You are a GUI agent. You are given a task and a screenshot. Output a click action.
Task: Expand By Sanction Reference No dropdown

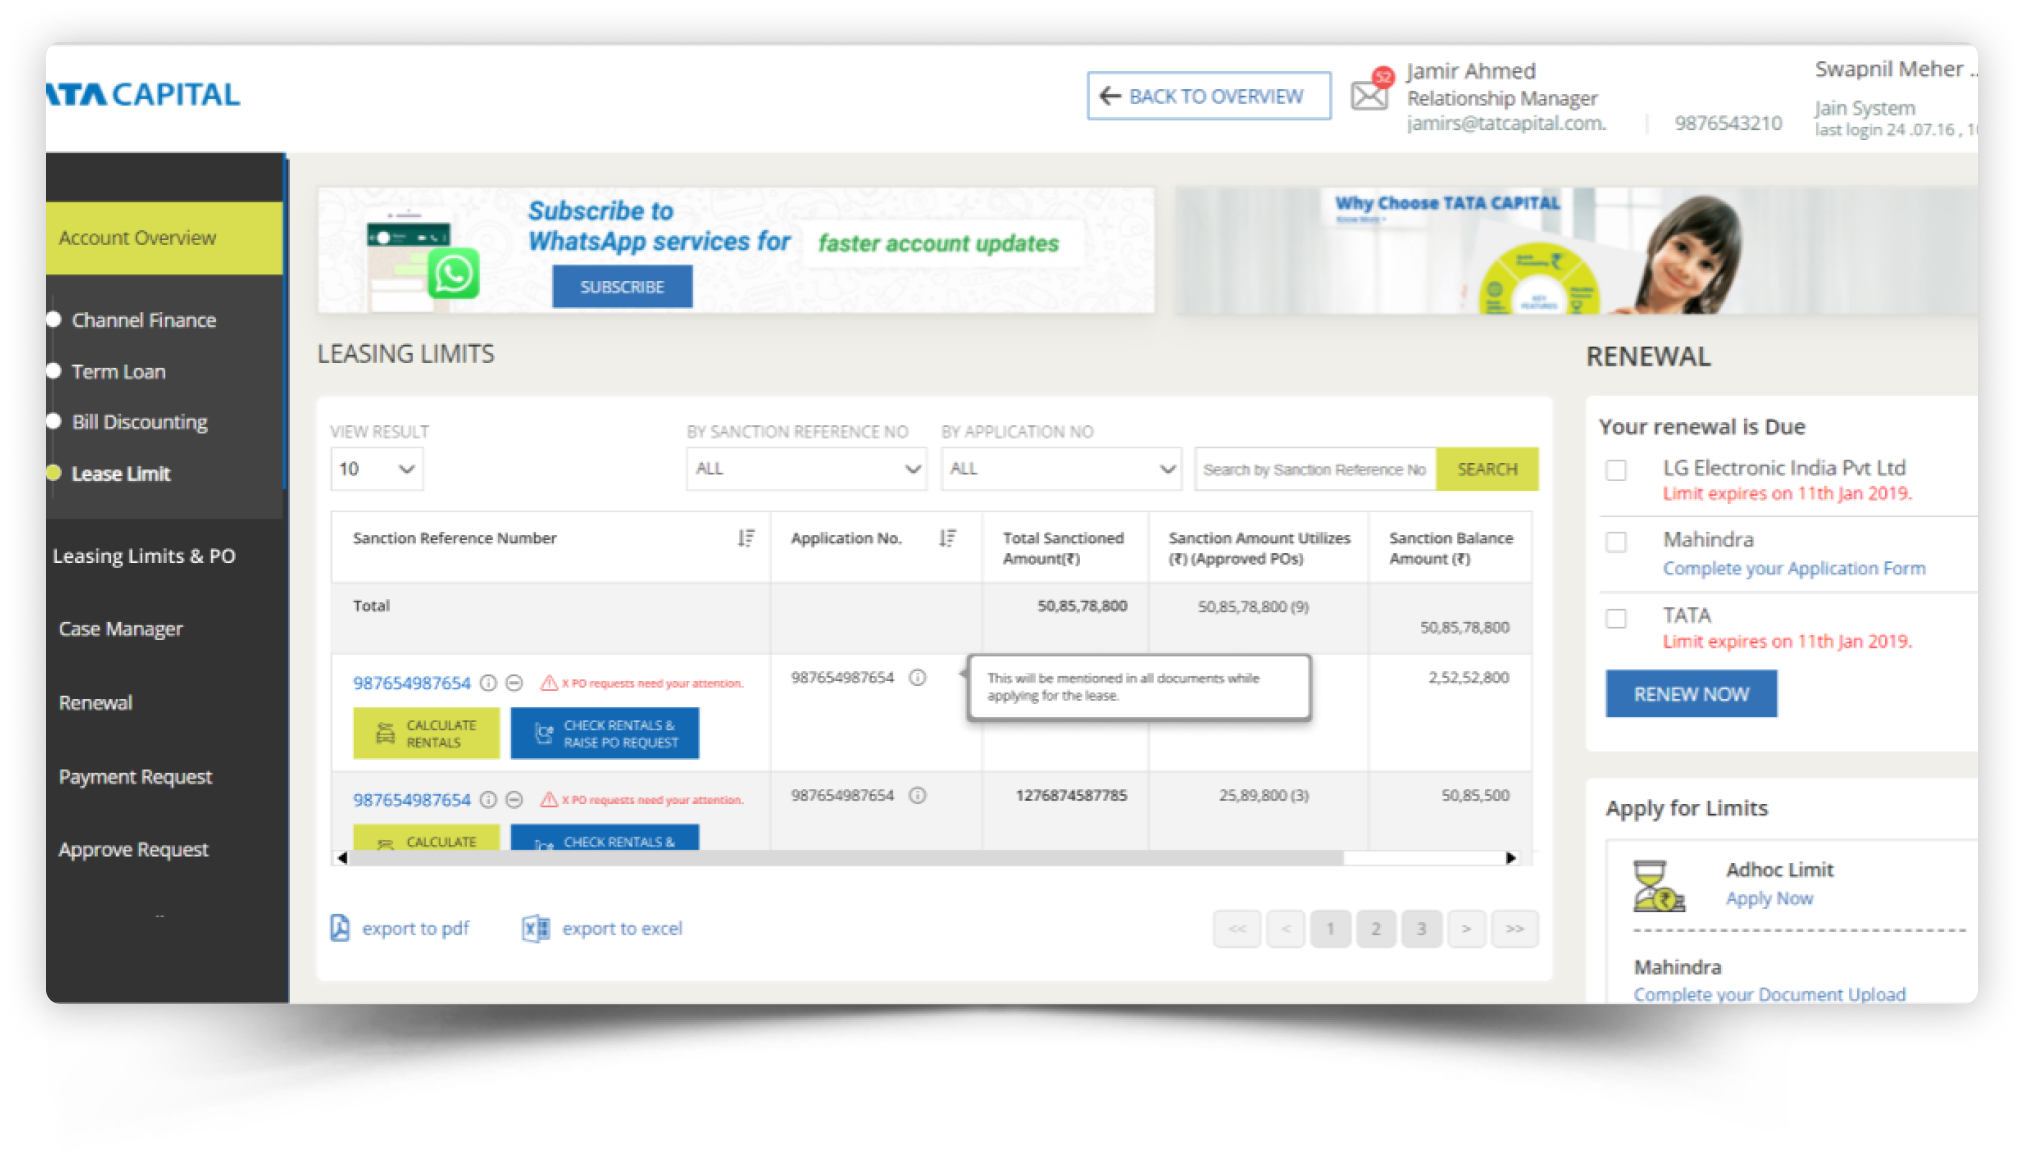[806, 468]
